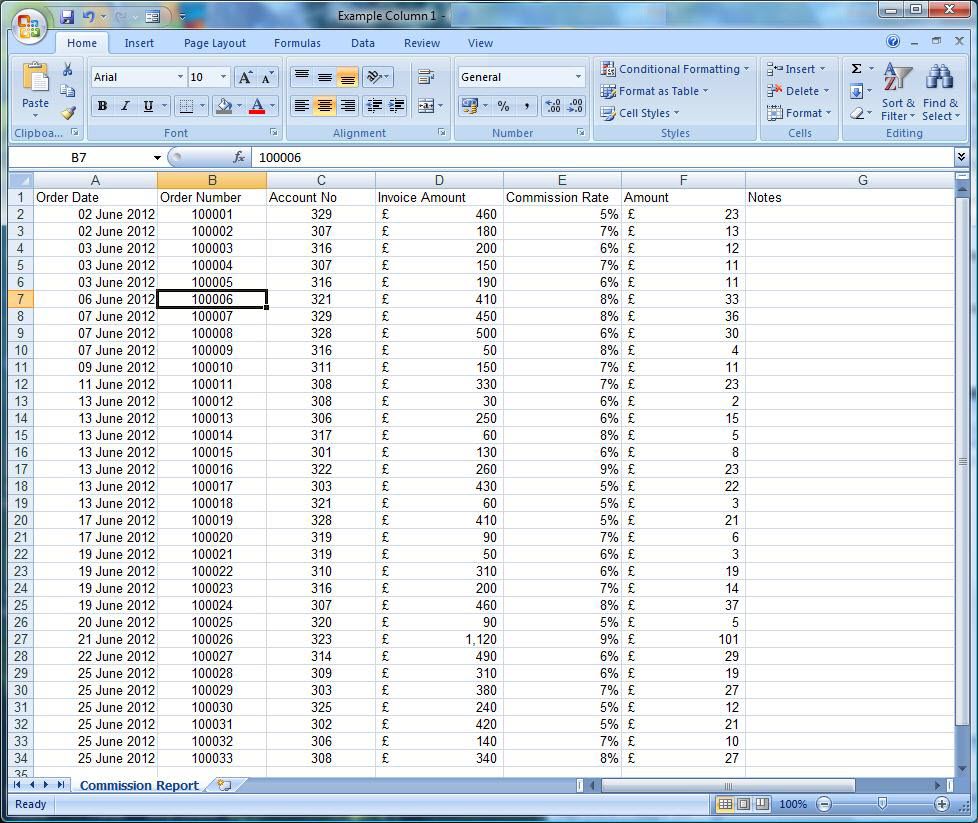This screenshot has width=978, height=823.
Task: Click the Comma Style icon
Action: [x=527, y=105]
